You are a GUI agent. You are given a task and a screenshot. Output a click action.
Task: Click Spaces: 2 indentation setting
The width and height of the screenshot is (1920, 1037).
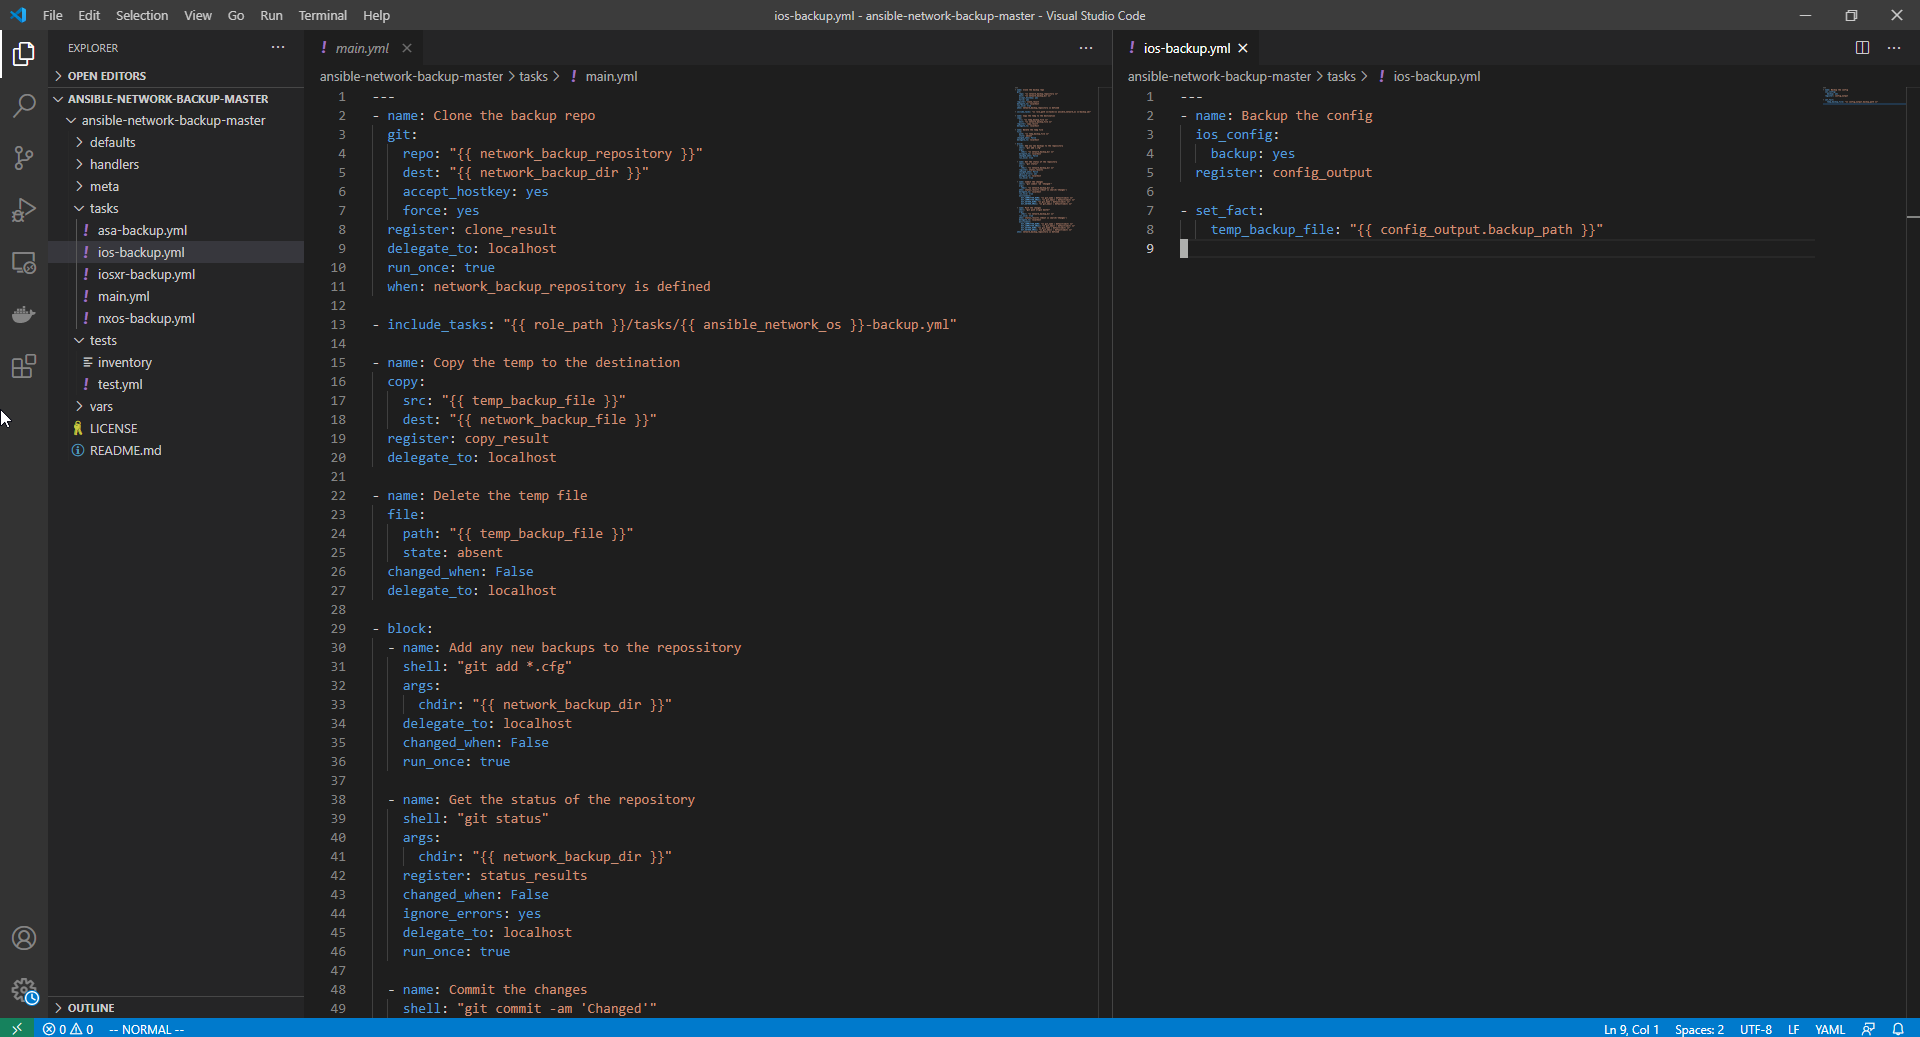1699,1029
